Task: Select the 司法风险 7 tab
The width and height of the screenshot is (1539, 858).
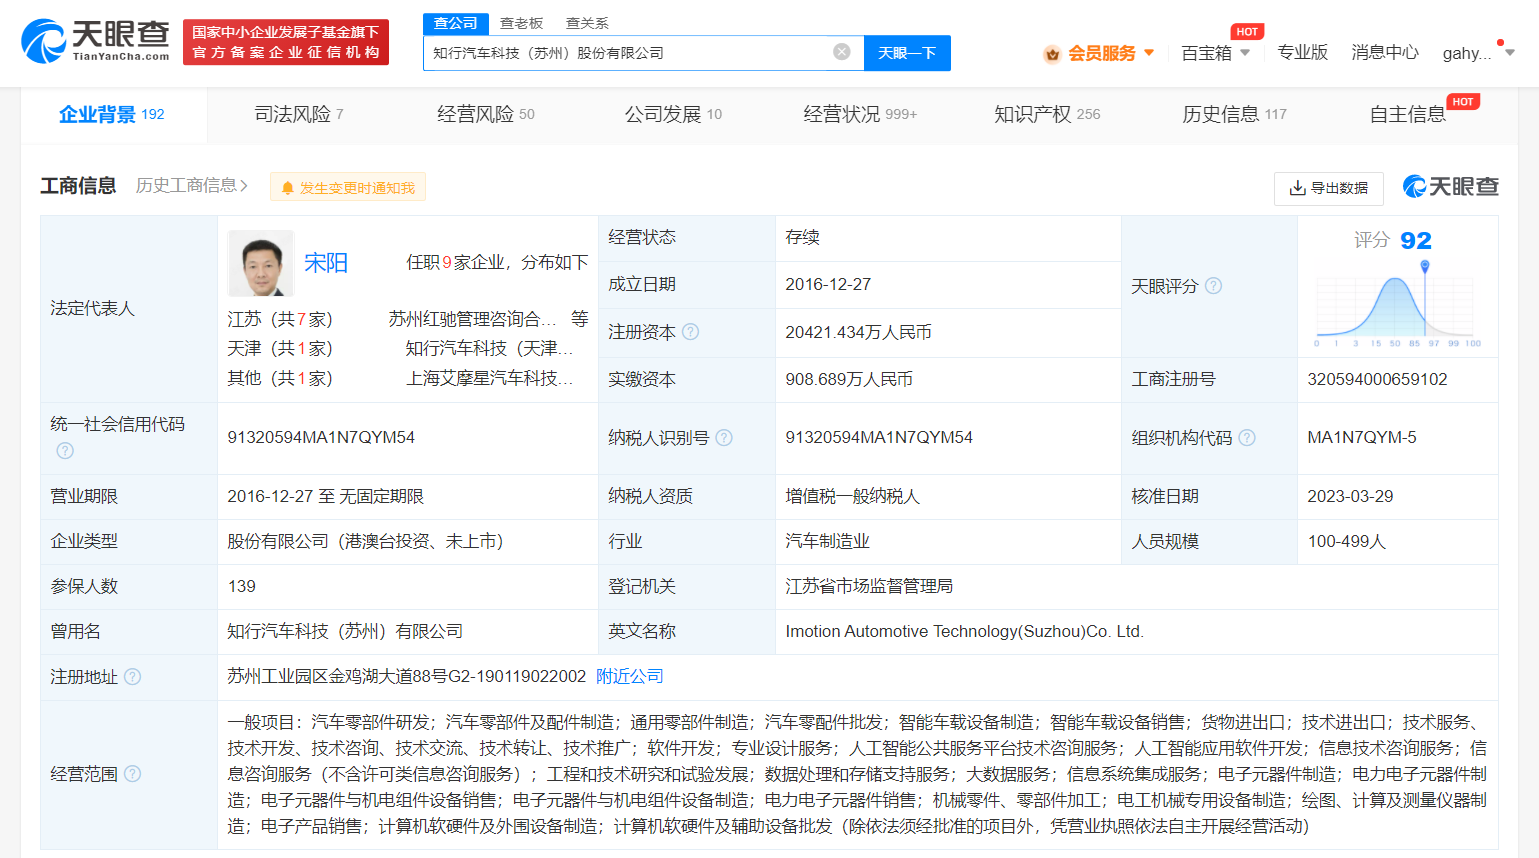Action: coord(299,115)
